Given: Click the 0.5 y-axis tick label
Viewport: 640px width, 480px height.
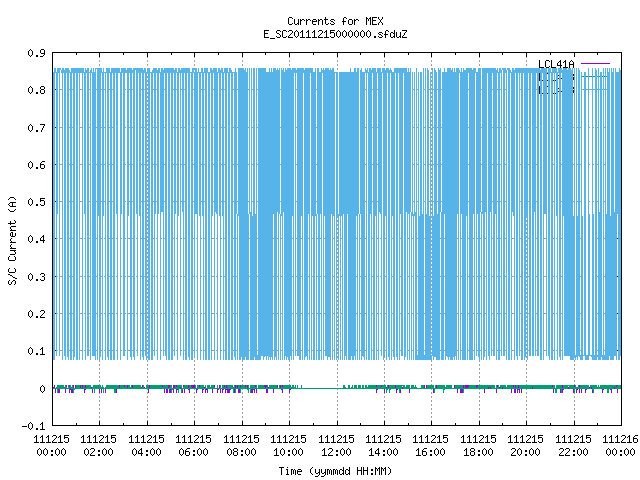Looking at the screenshot, I should tap(36, 202).
